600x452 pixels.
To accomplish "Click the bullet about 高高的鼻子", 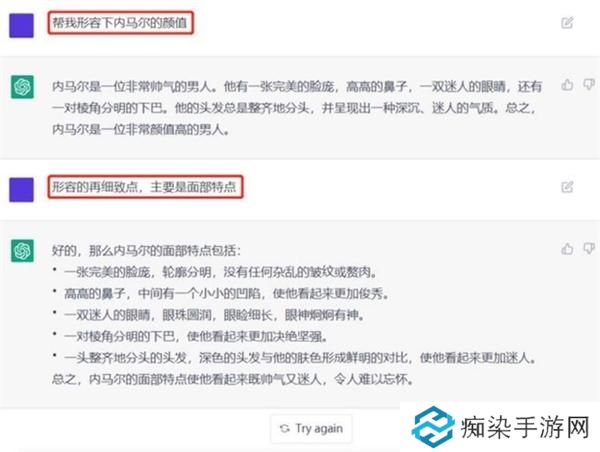I will (x=227, y=294).
